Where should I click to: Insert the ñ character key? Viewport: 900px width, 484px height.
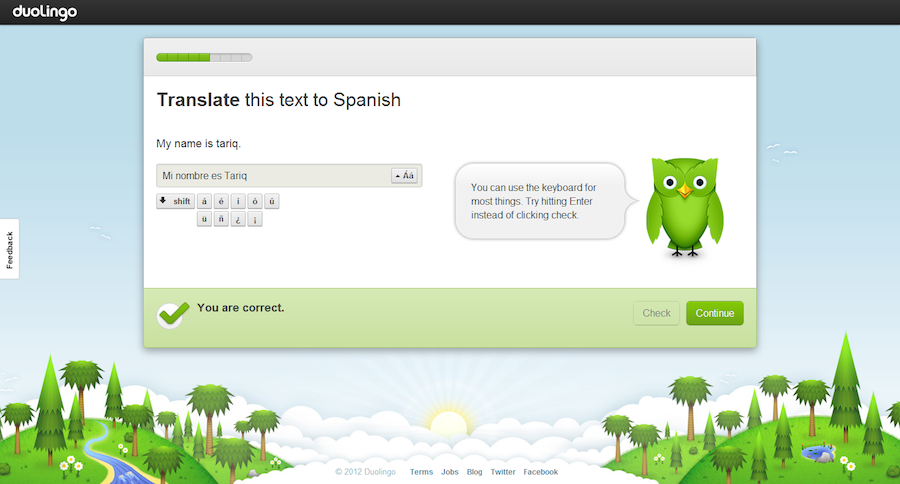tap(221, 219)
